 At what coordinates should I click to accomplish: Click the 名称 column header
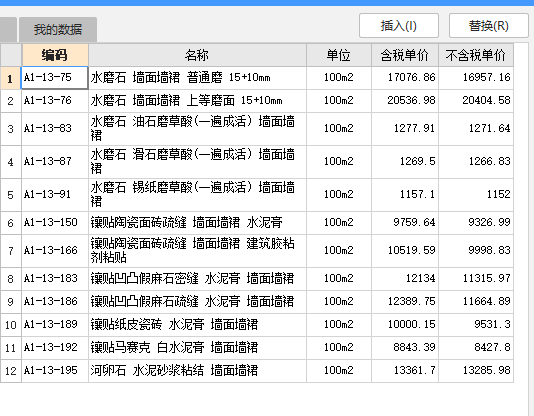pyautogui.click(x=197, y=55)
